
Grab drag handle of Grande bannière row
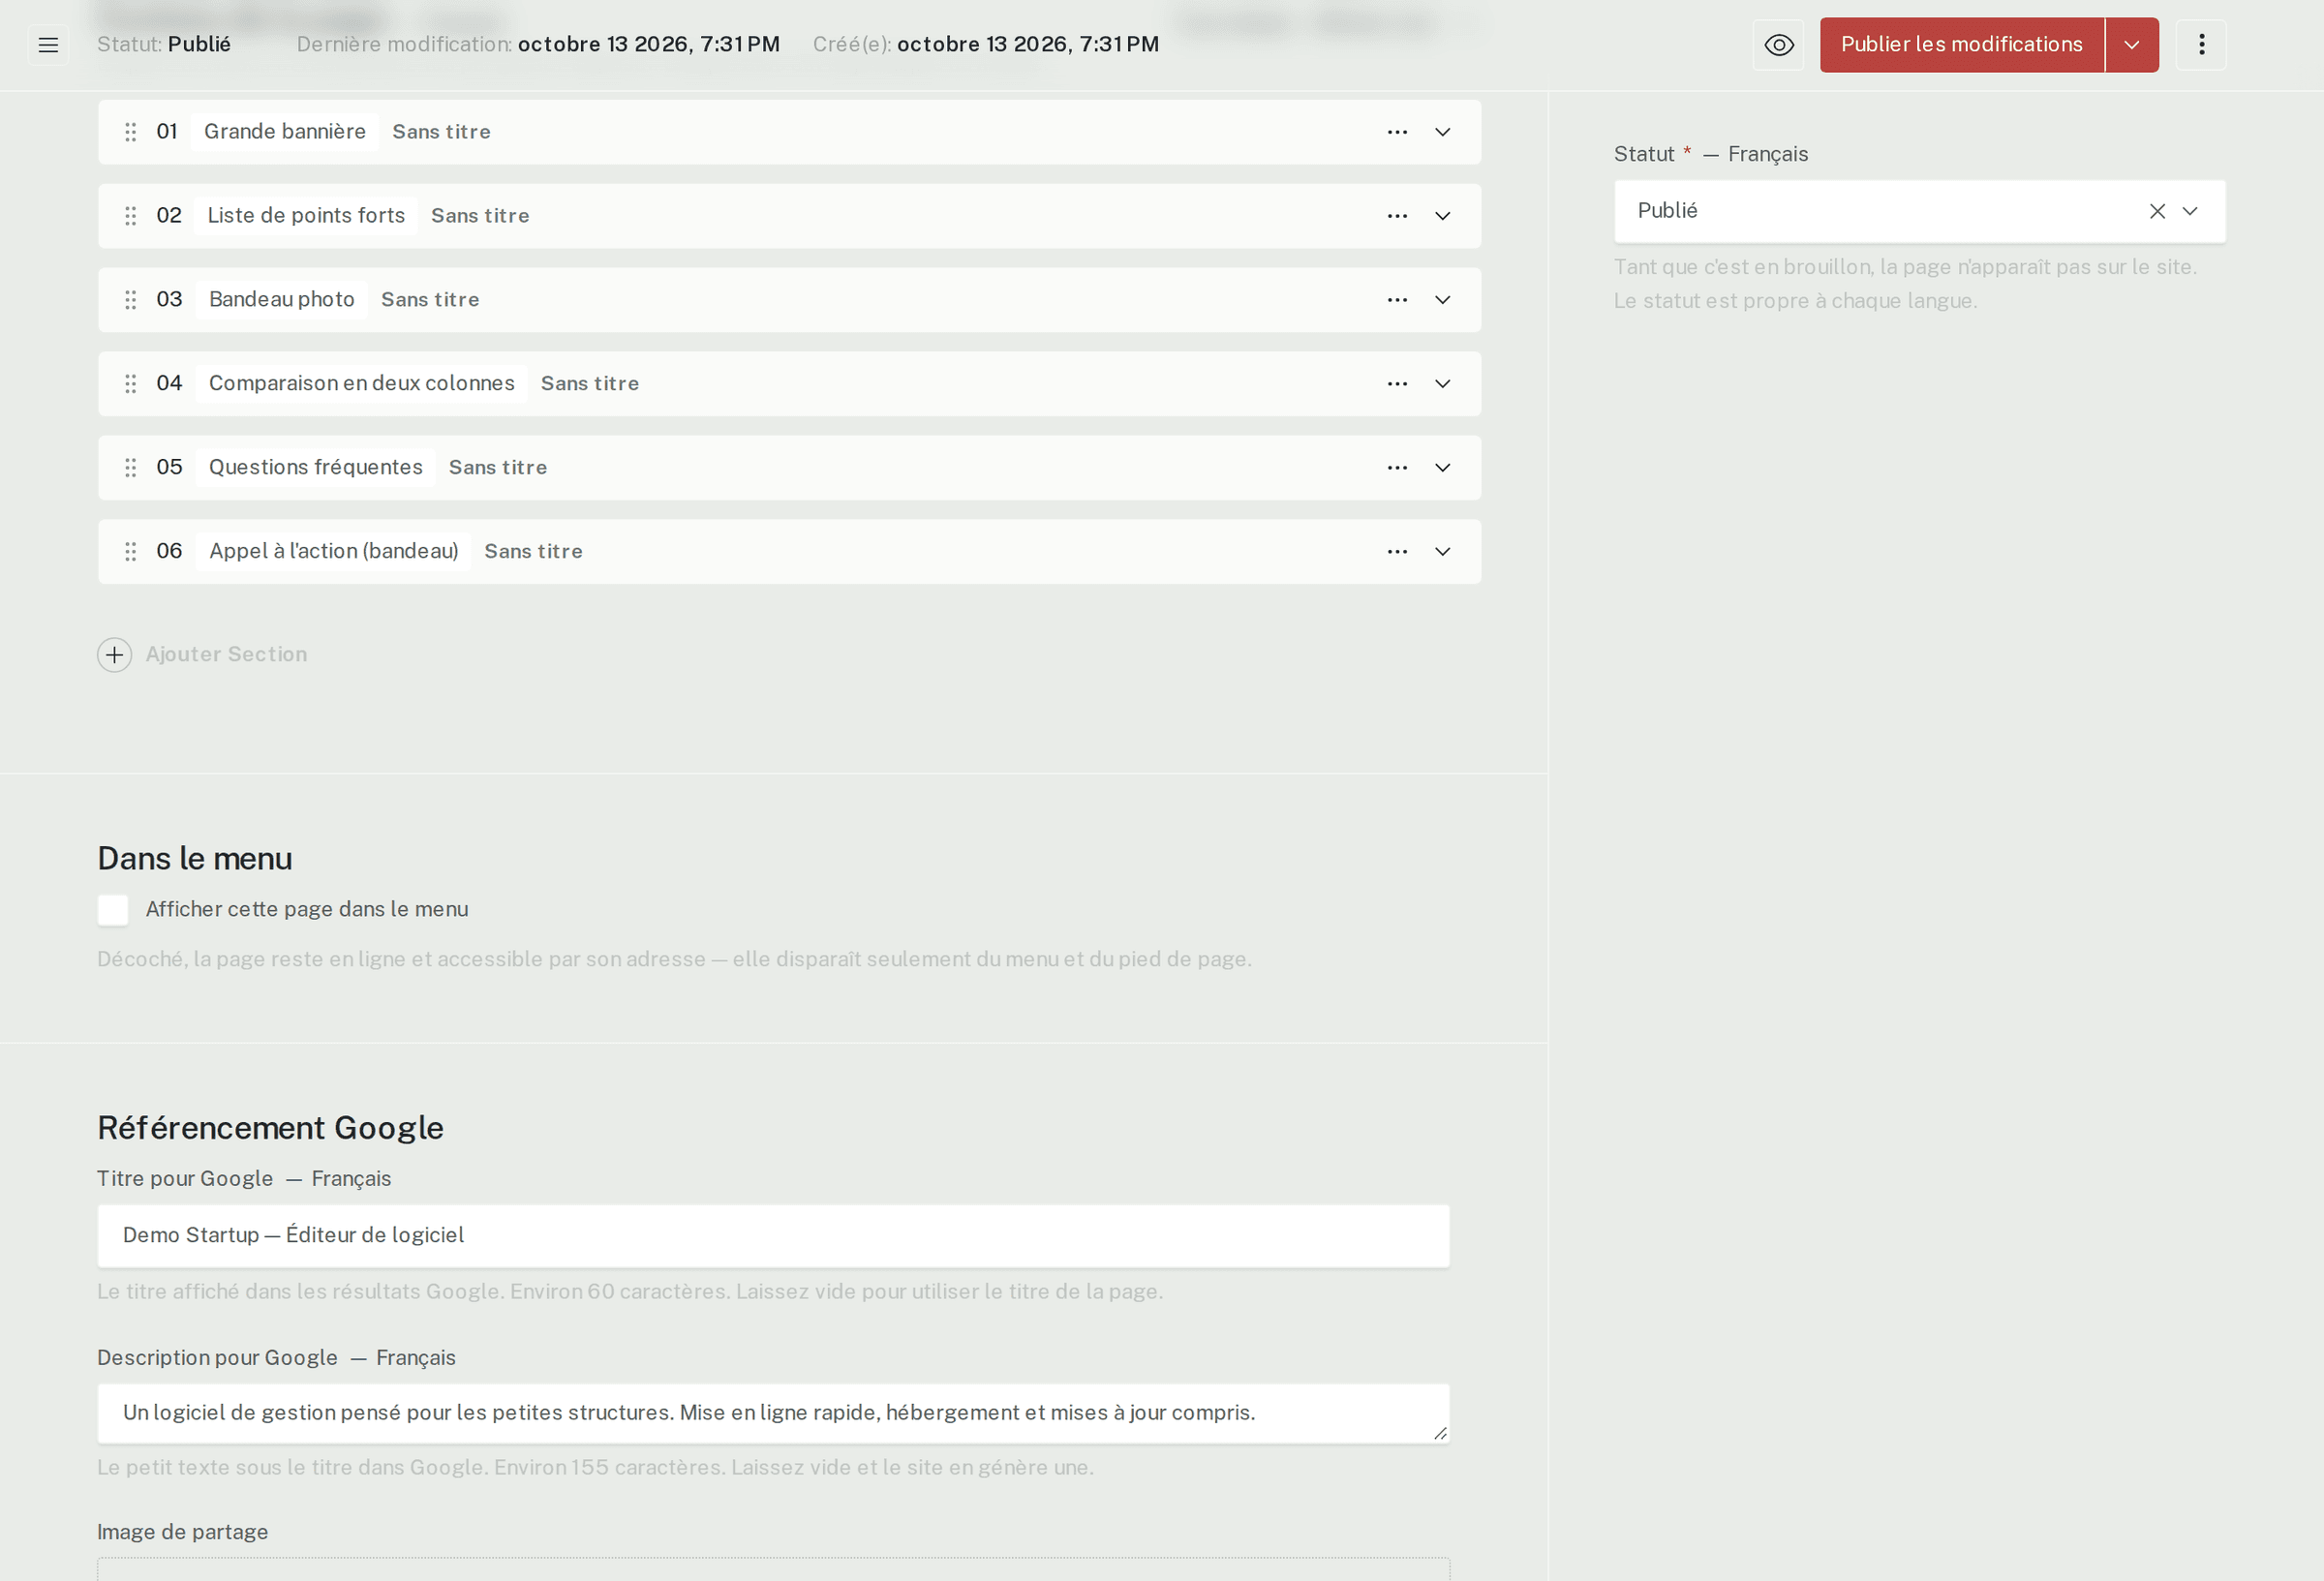tap(130, 132)
